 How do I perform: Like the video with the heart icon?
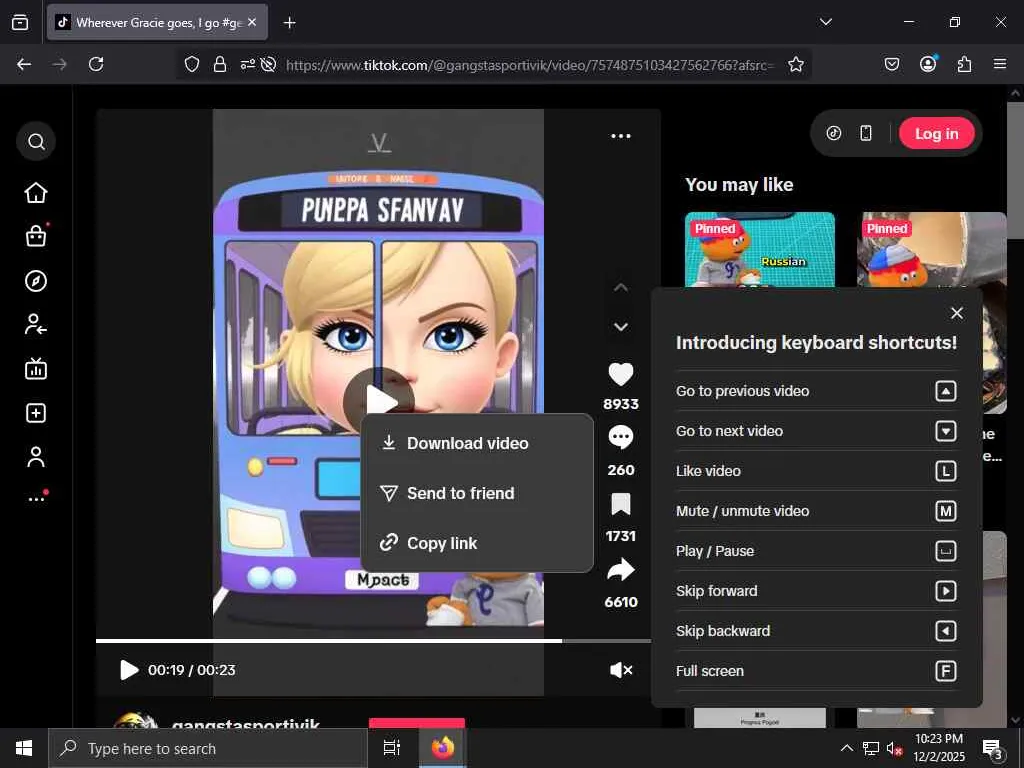click(621, 374)
